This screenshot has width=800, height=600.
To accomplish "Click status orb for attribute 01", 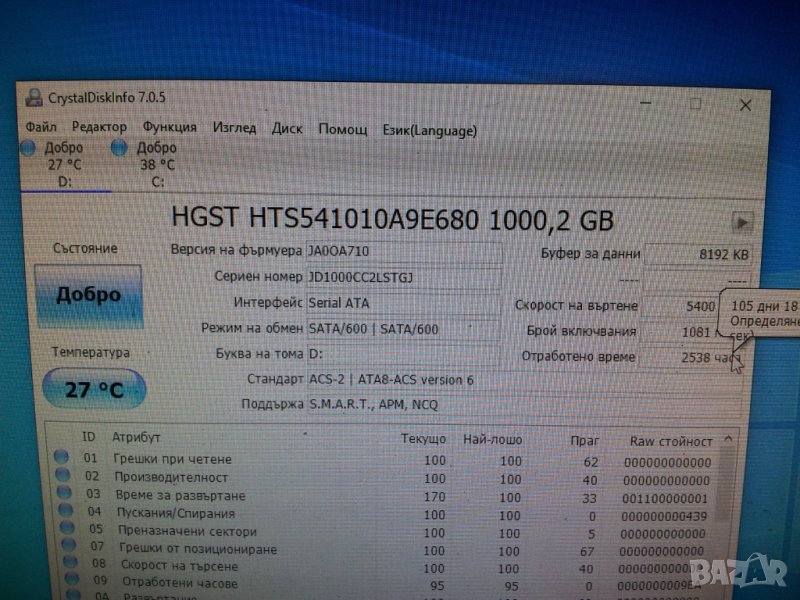I will click(x=61, y=460).
